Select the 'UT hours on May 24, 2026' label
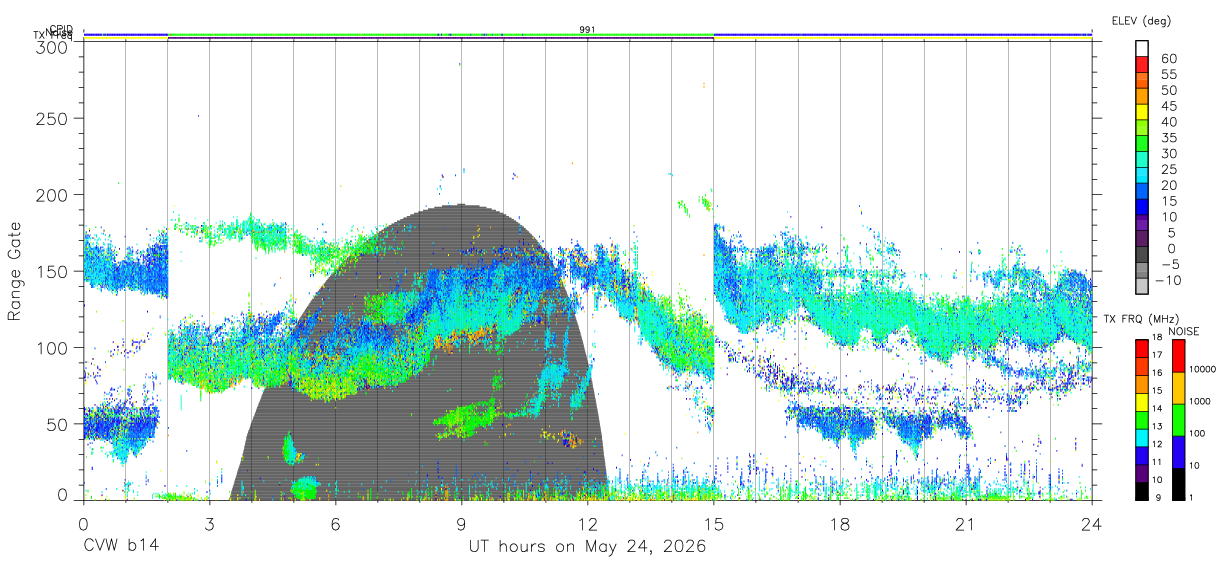 [587, 547]
